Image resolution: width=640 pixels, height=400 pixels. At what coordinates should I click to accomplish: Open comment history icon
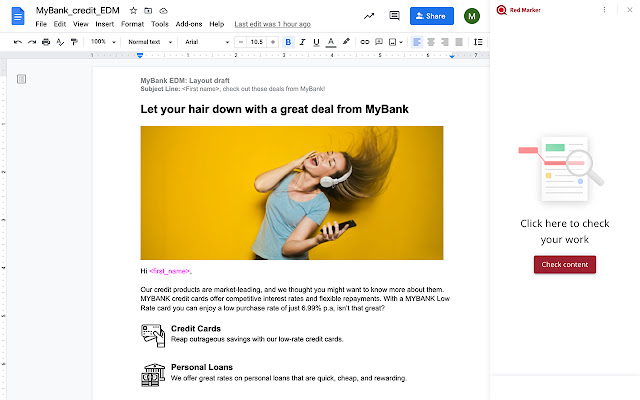click(394, 16)
